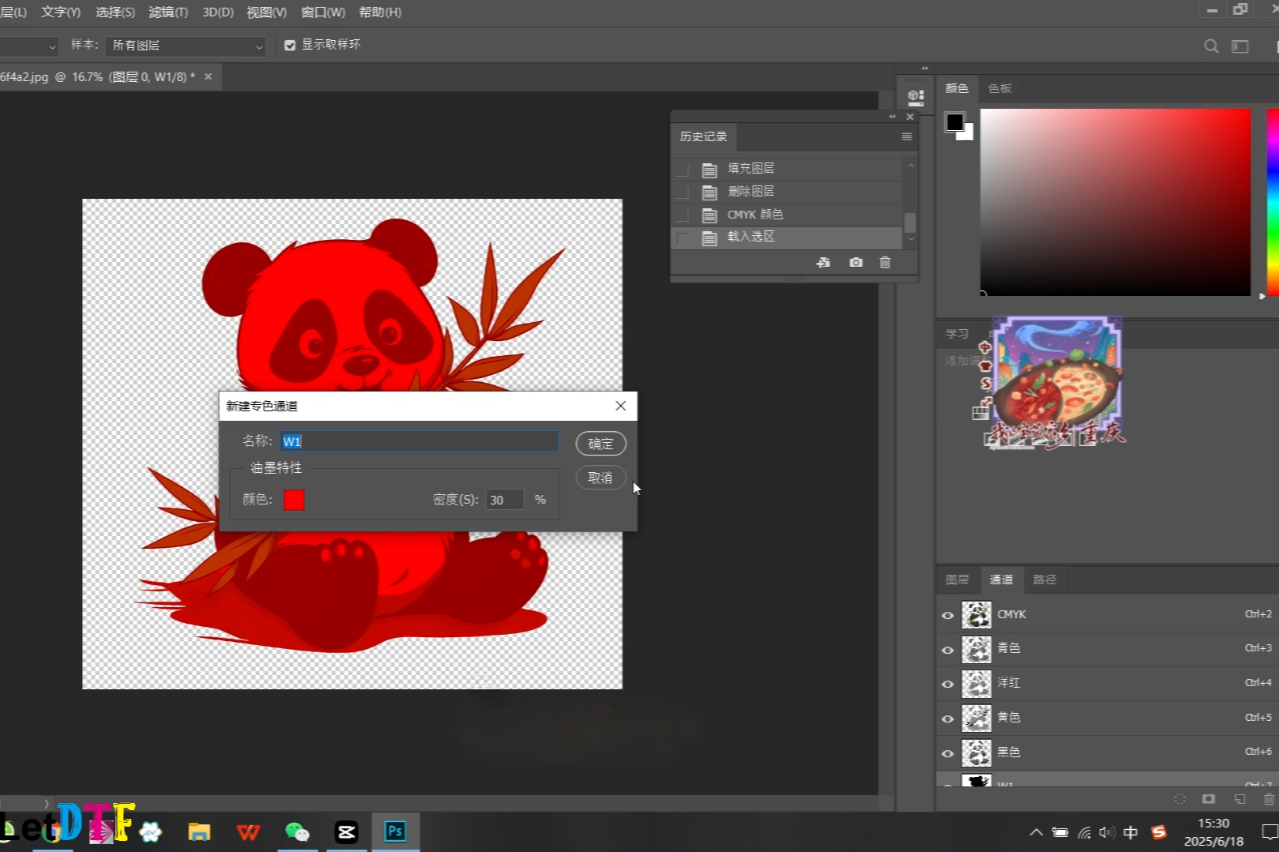Create a new channel in Channels panel

[1239, 799]
